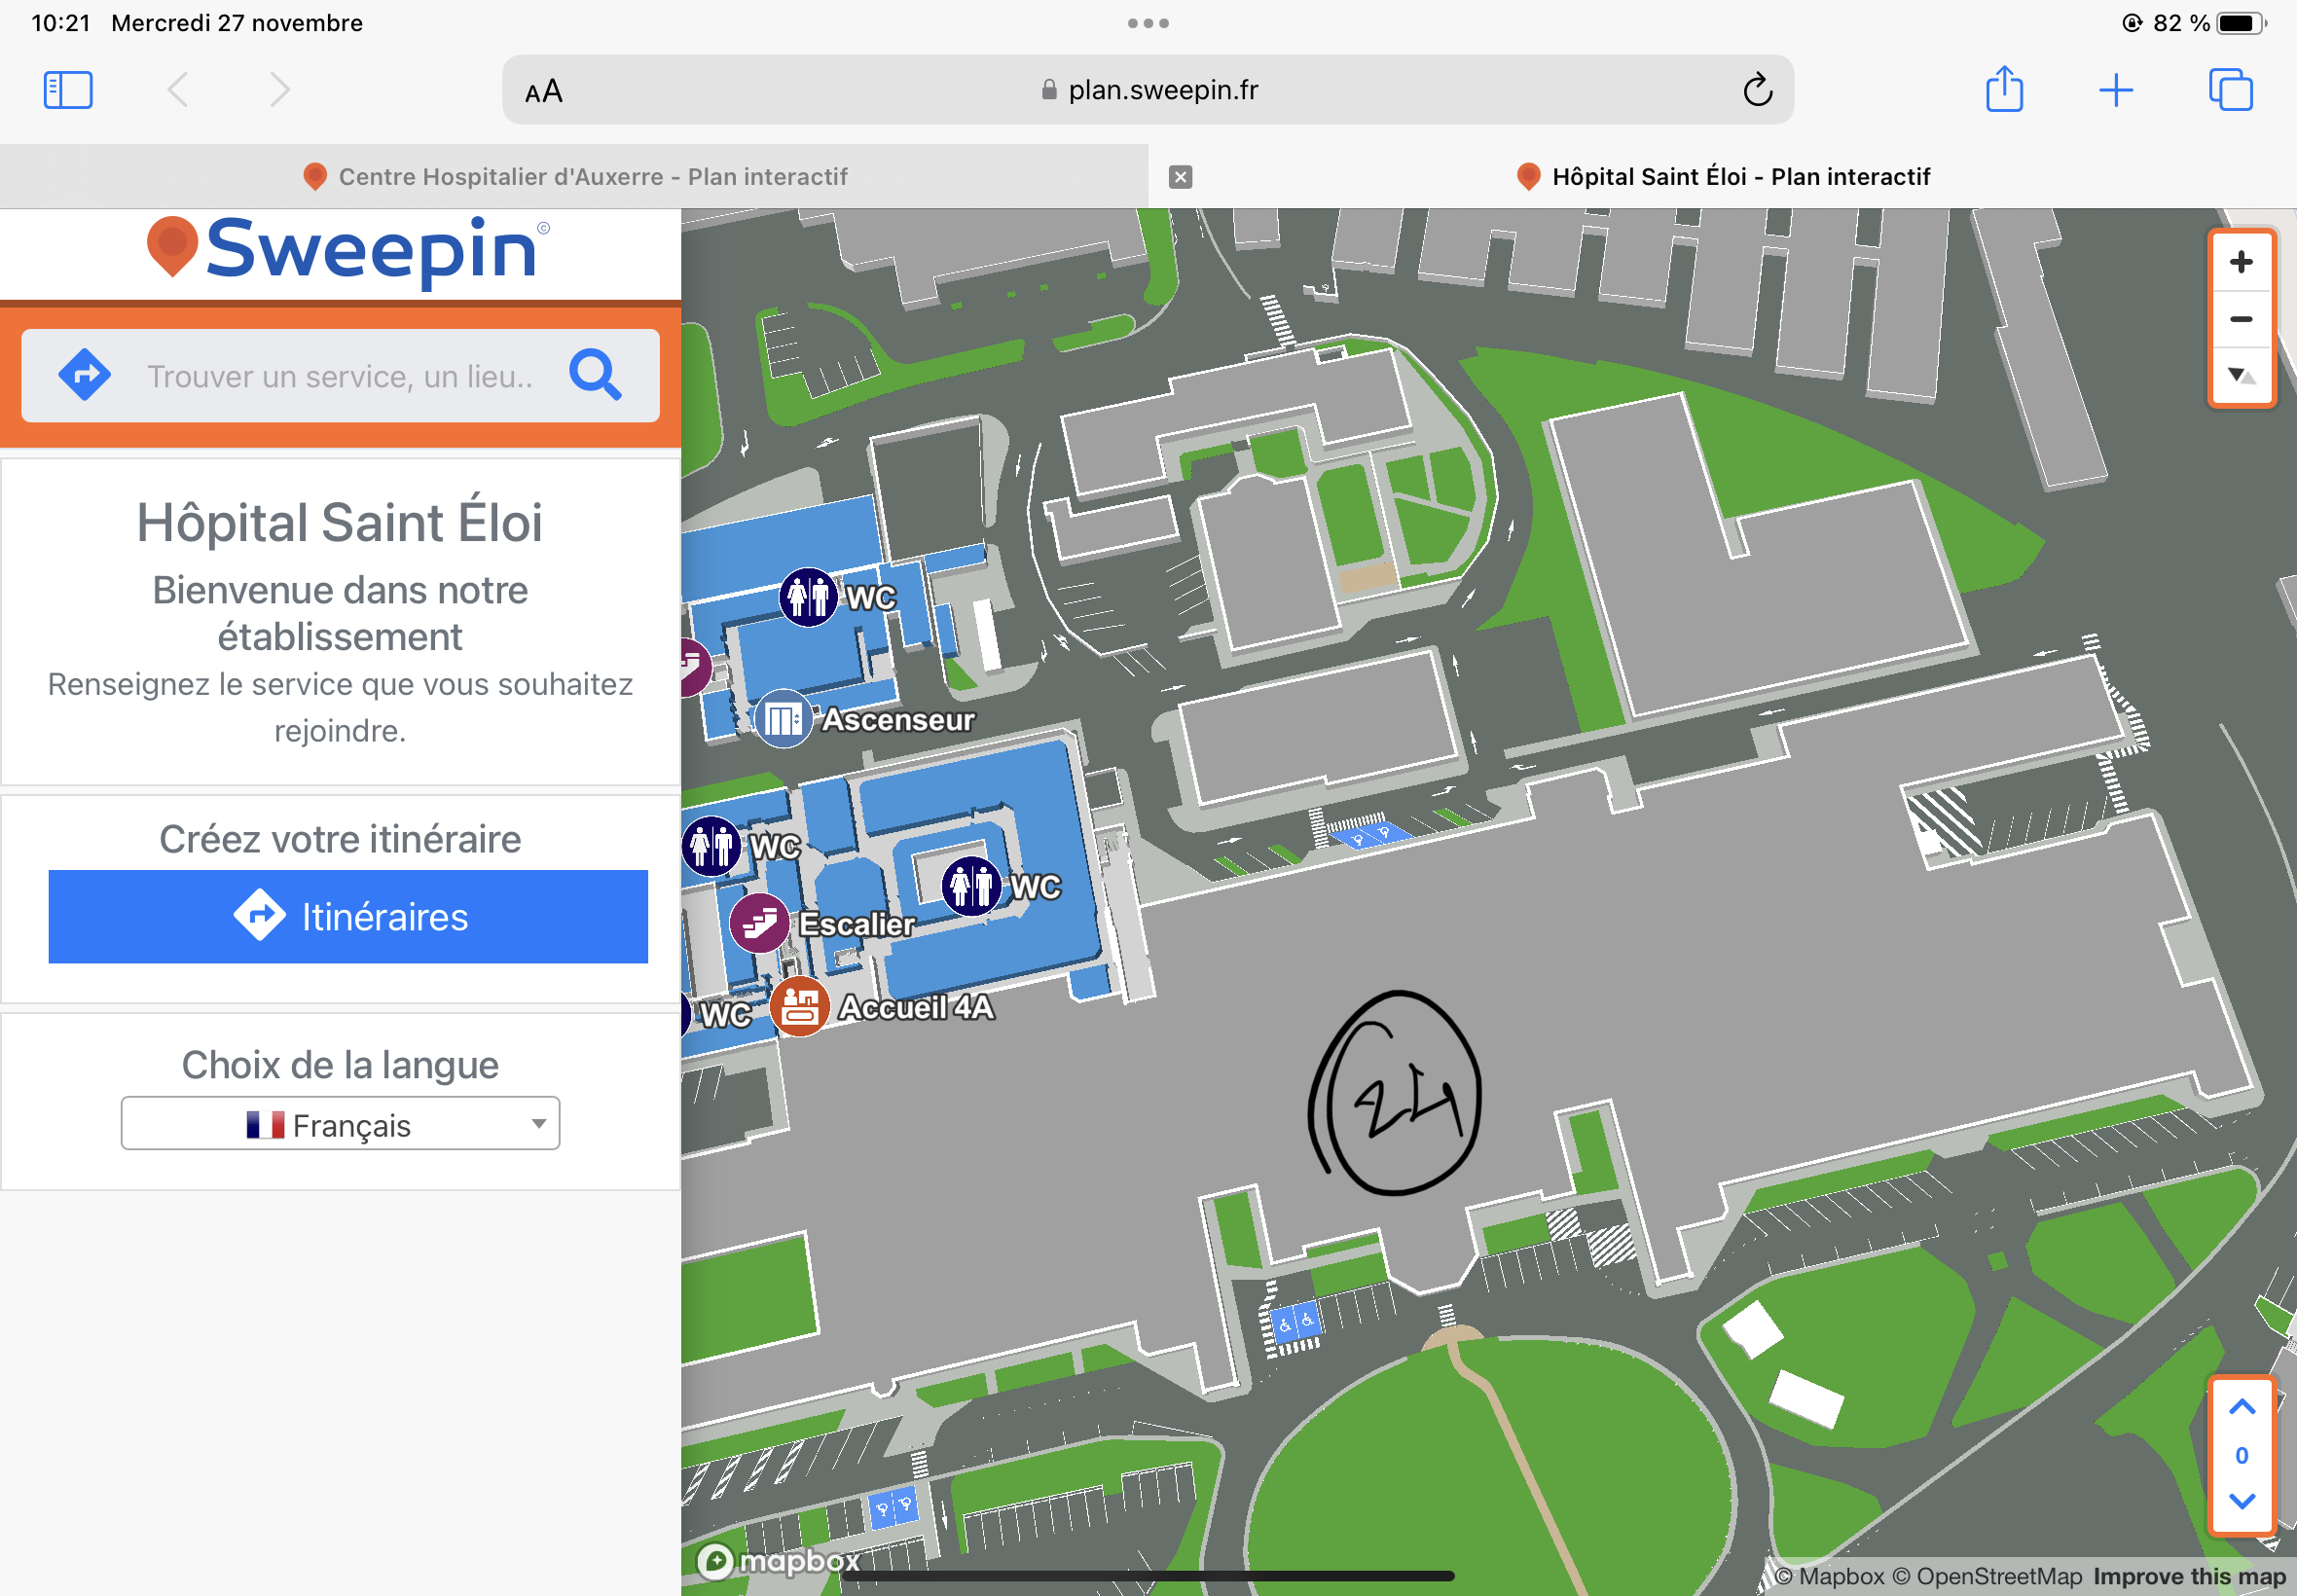
Task: Zoom out of the map
Action: pos(2240,319)
